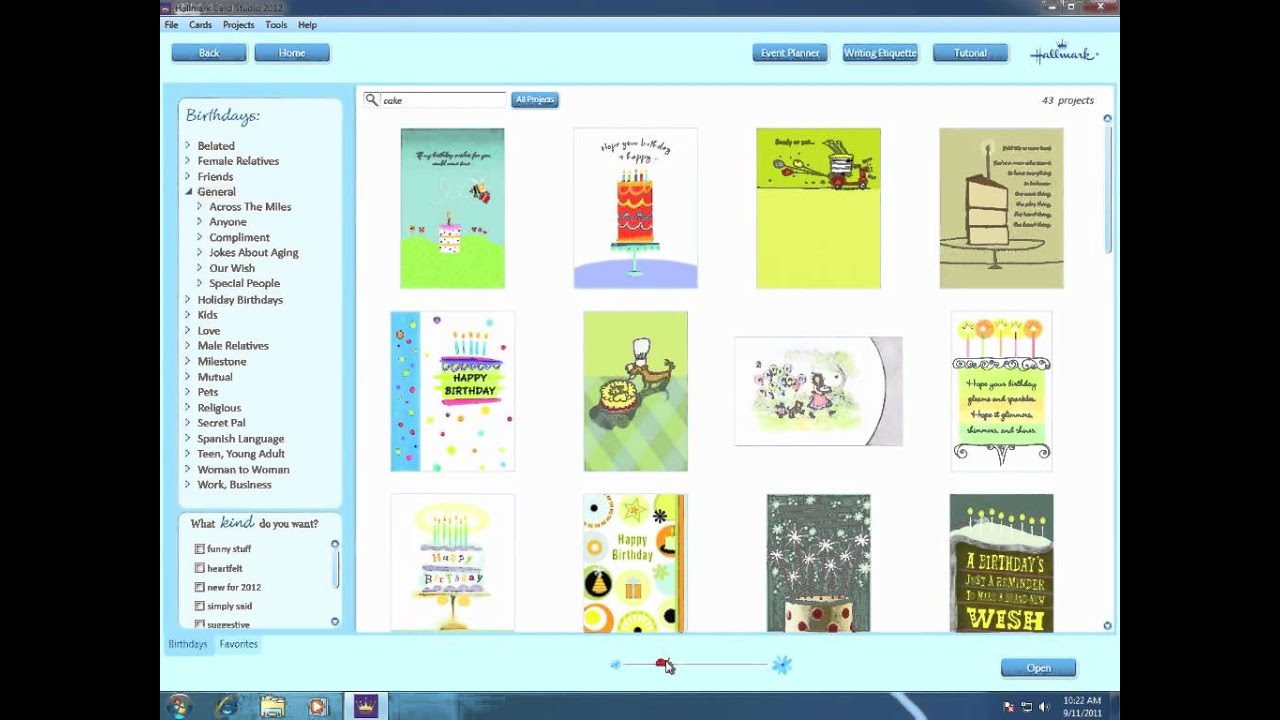
Task: Select the A Birthday's Wish card
Action: click(x=1001, y=563)
